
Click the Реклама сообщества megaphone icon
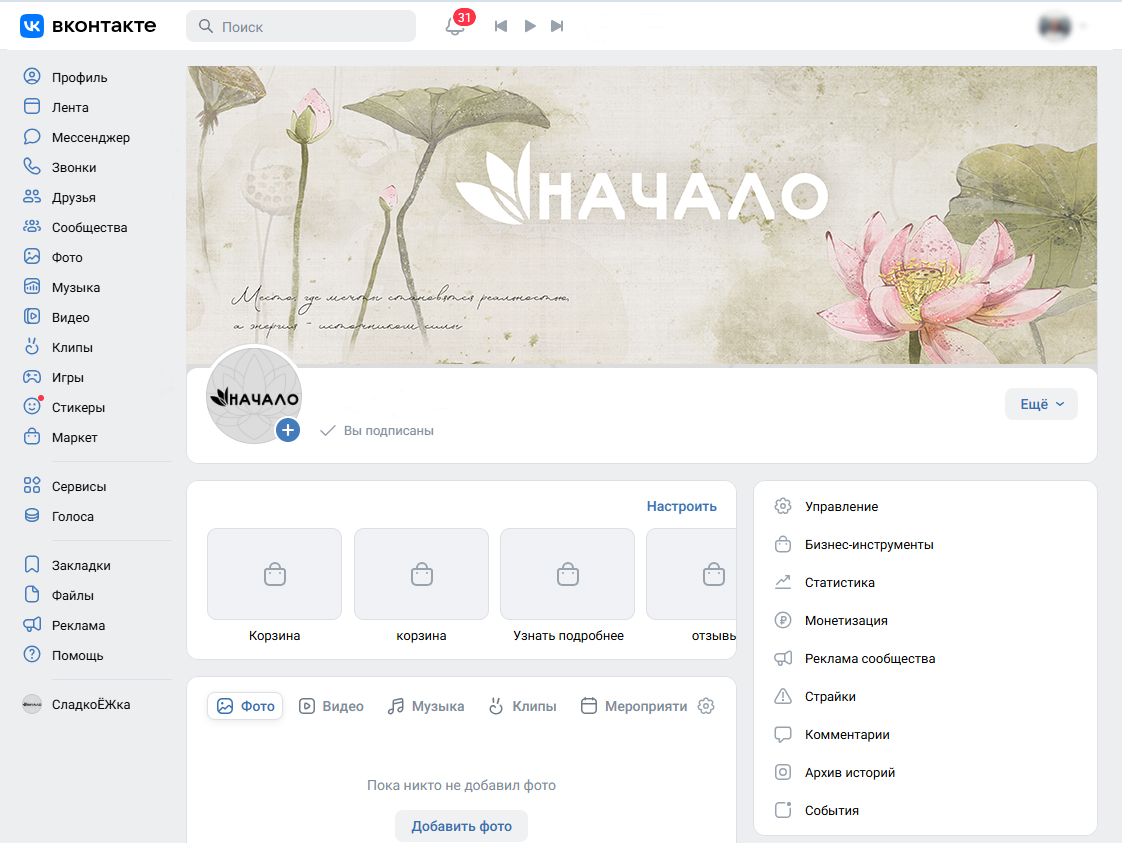point(783,658)
